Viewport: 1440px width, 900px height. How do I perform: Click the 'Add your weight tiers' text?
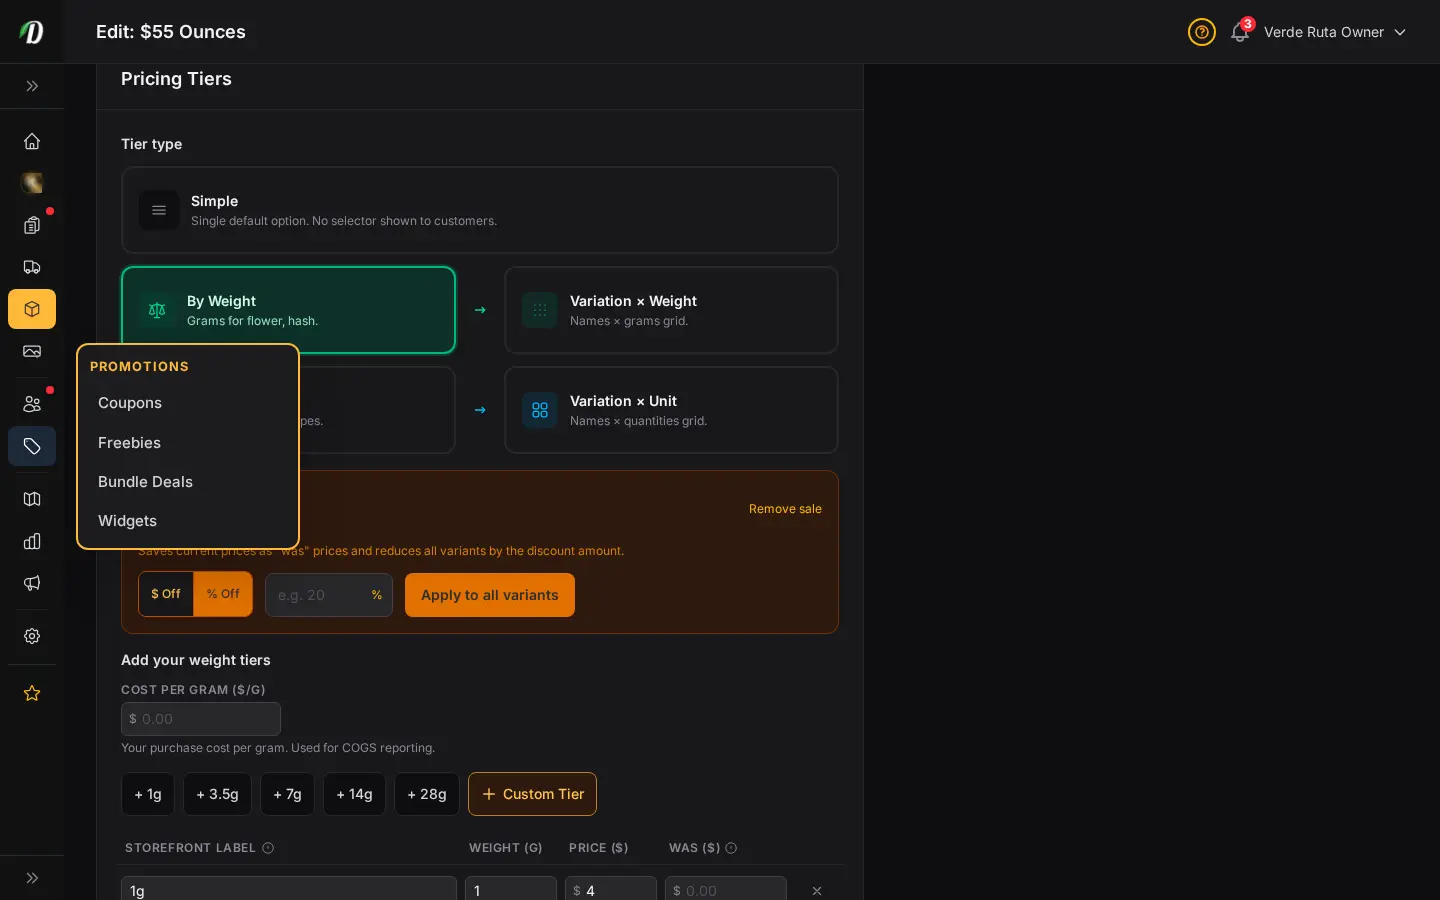click(x=196, y=660)
